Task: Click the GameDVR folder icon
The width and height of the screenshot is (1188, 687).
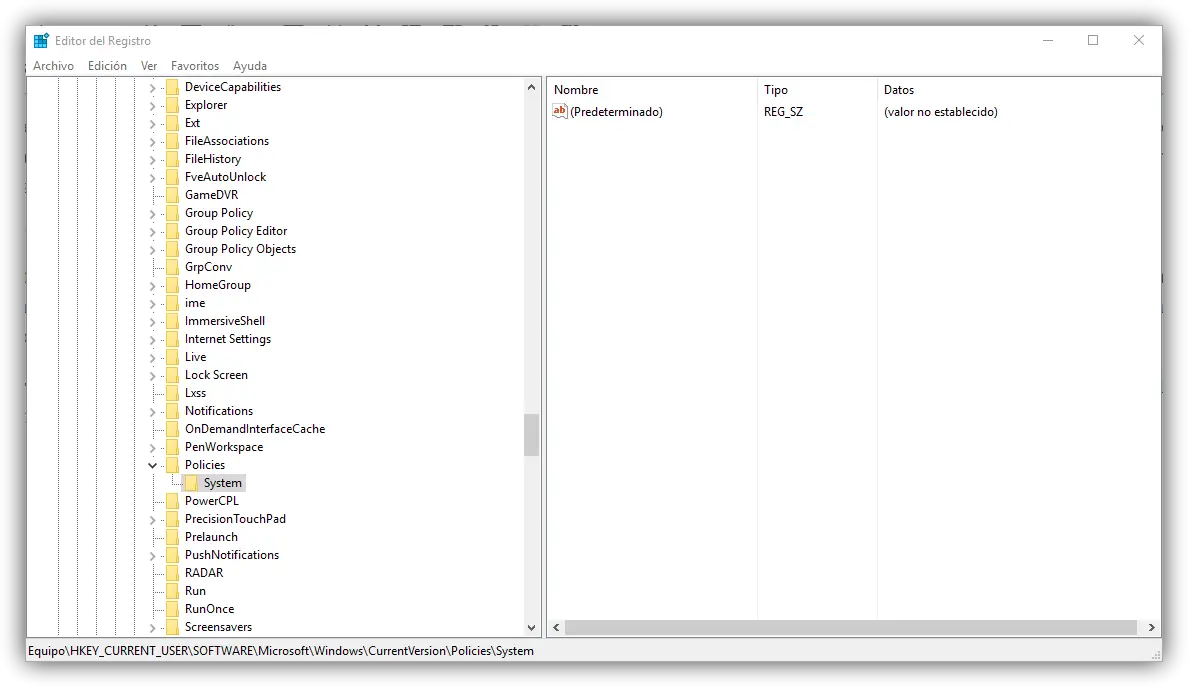Action: [x=172, y=194]
